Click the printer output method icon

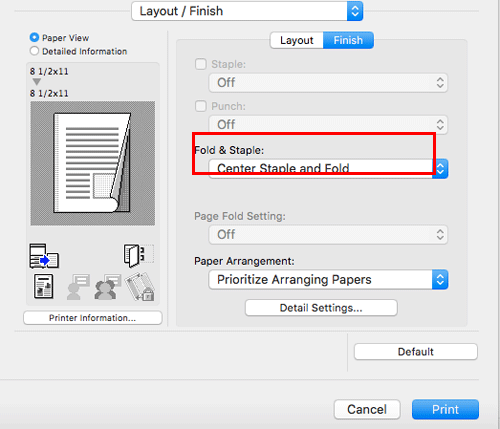[44, 256]
